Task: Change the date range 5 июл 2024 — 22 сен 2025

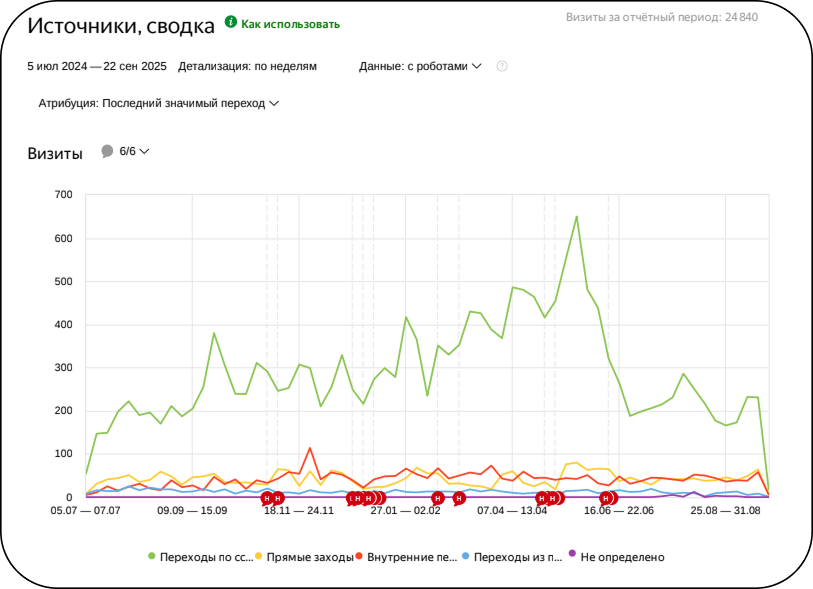Action: 97,66
